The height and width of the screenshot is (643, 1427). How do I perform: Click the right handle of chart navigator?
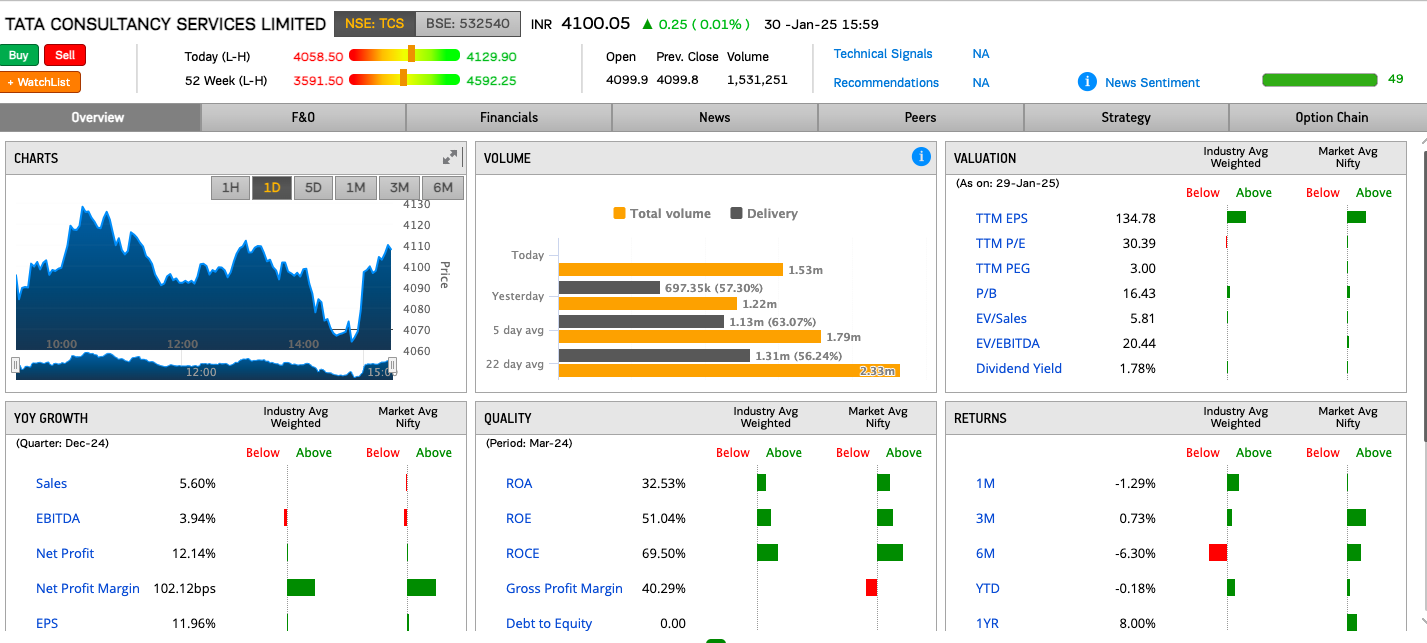393,365
